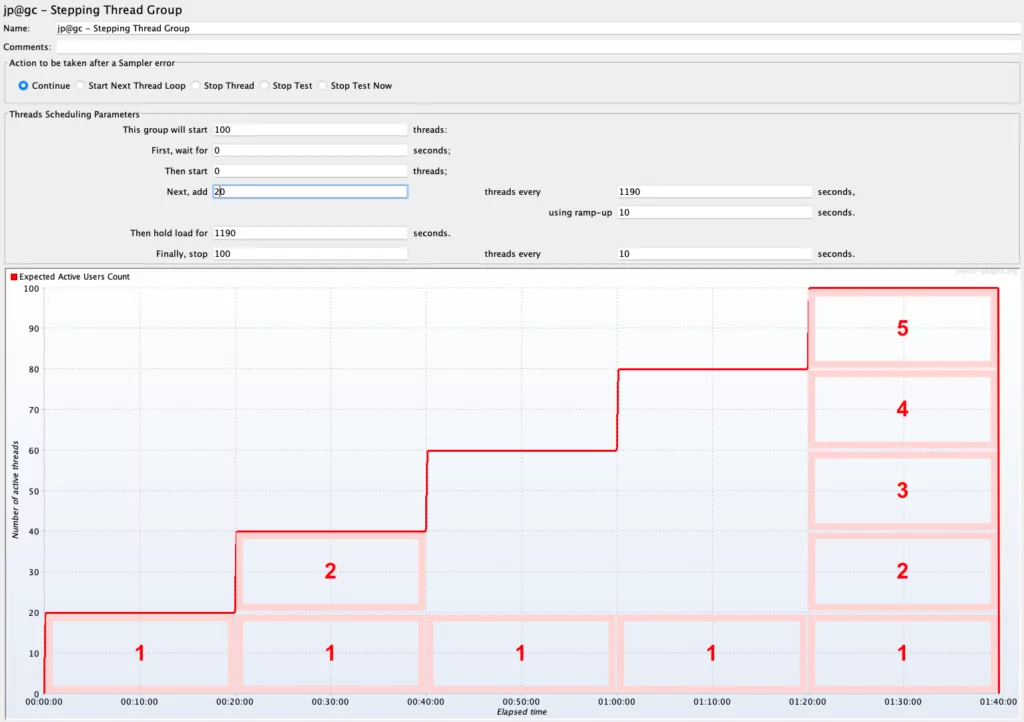
Task: Click the 01:10:00 time axis label
Action: (x=712, y=702)
